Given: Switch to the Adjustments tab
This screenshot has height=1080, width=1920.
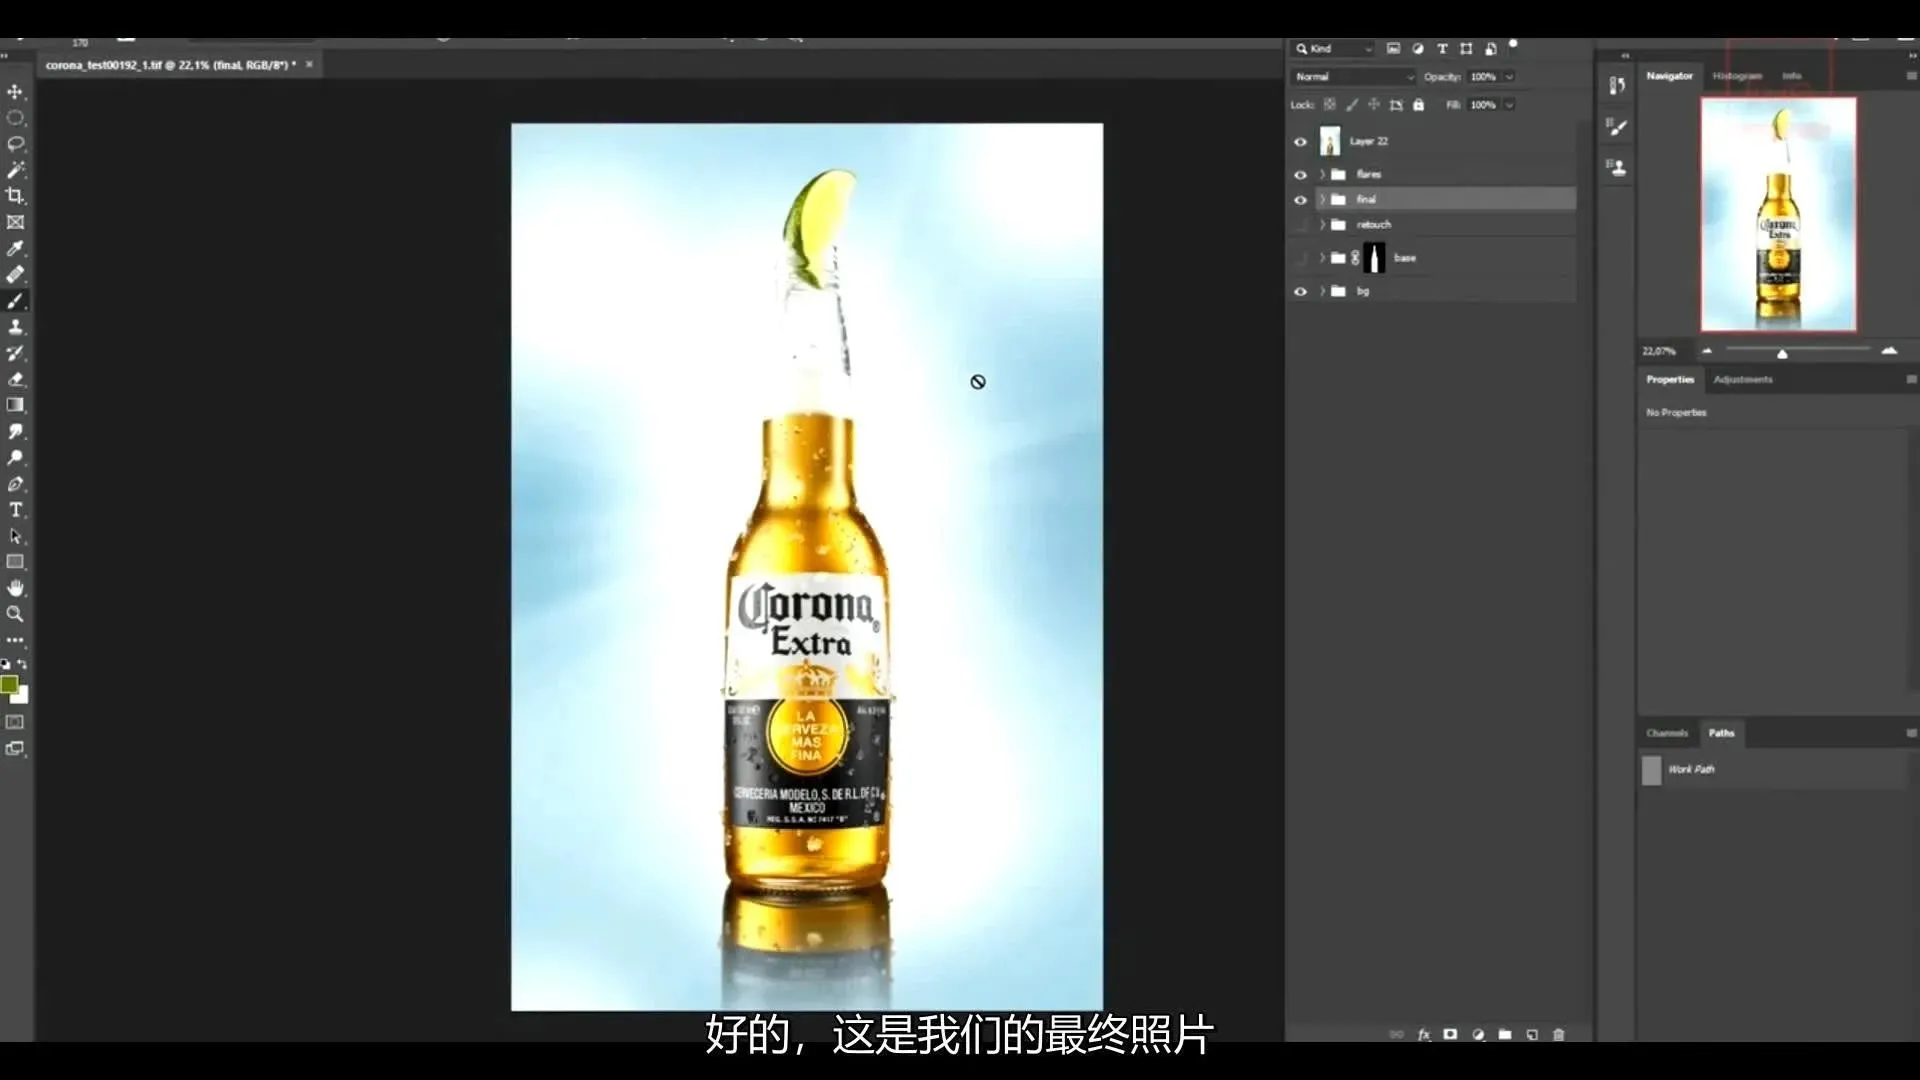Looking at the screenshot, I should pos(1743,380).
